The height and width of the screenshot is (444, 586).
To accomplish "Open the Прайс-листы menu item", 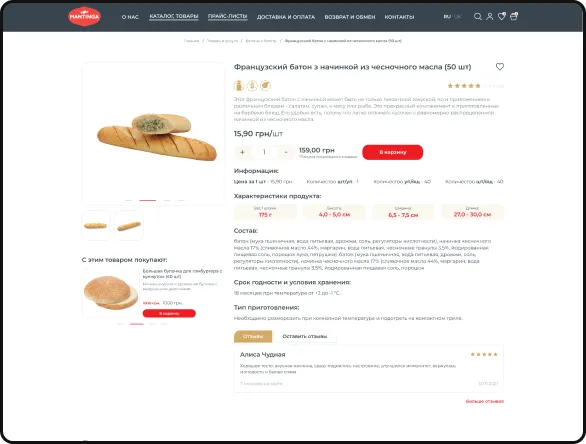I will click(x=228, y=16).
